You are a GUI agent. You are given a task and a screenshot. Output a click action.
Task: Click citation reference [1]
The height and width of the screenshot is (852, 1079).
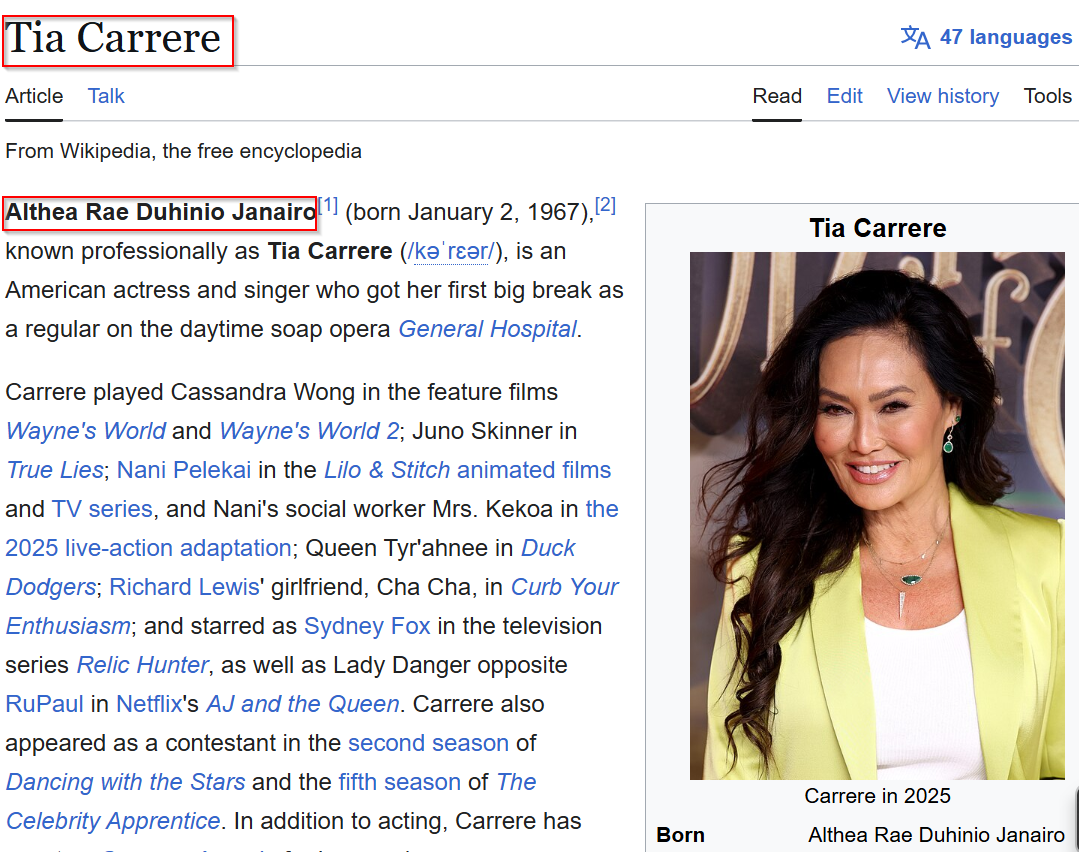click(x=328, y=206)
